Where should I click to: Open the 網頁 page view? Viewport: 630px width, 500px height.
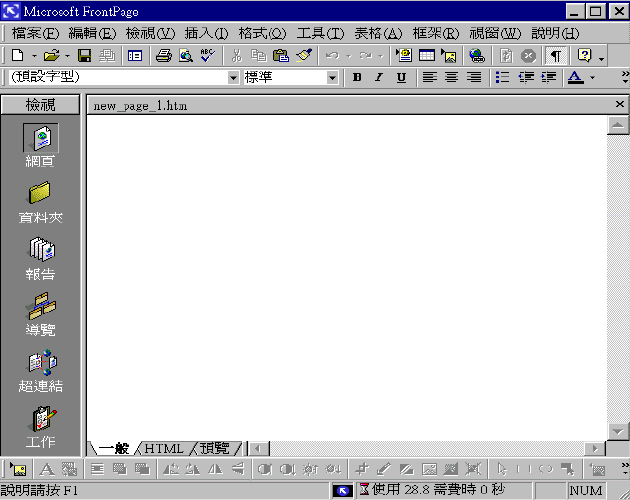click(x=40, y=145)
